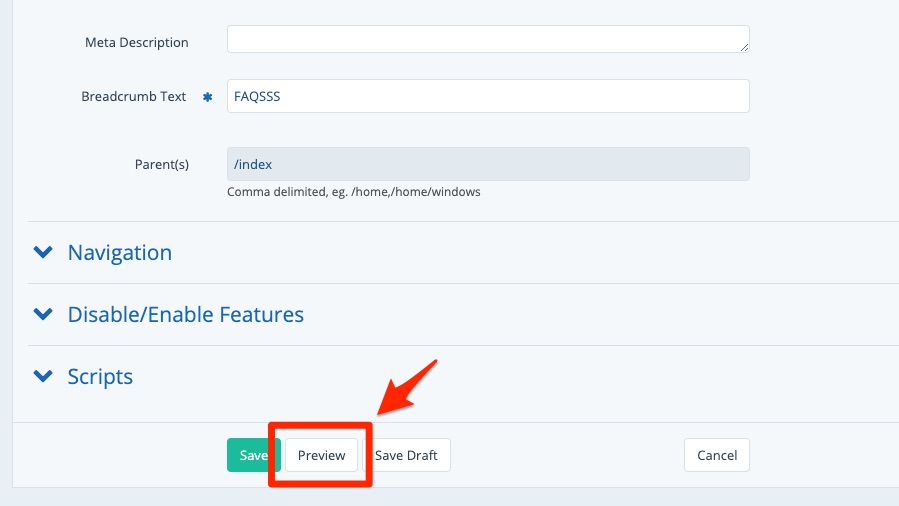Image resolution: width=899 pixels, height=506 pixels.
Task: Open the Disable/Enable Features heading
Action: [x=185, y=315]
